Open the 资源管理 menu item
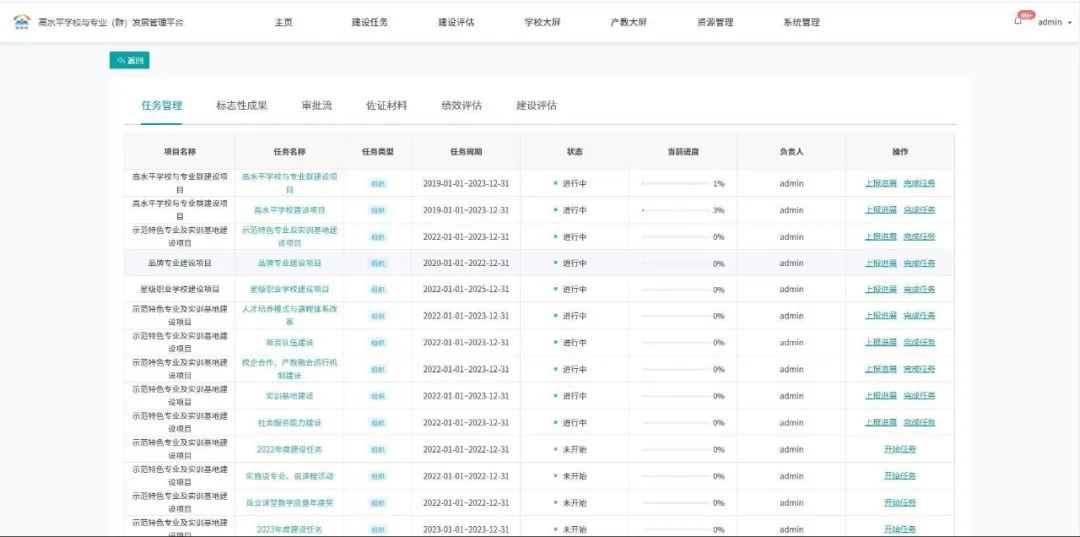Screen dimensions: 1080x537 (x=715, y=22)
